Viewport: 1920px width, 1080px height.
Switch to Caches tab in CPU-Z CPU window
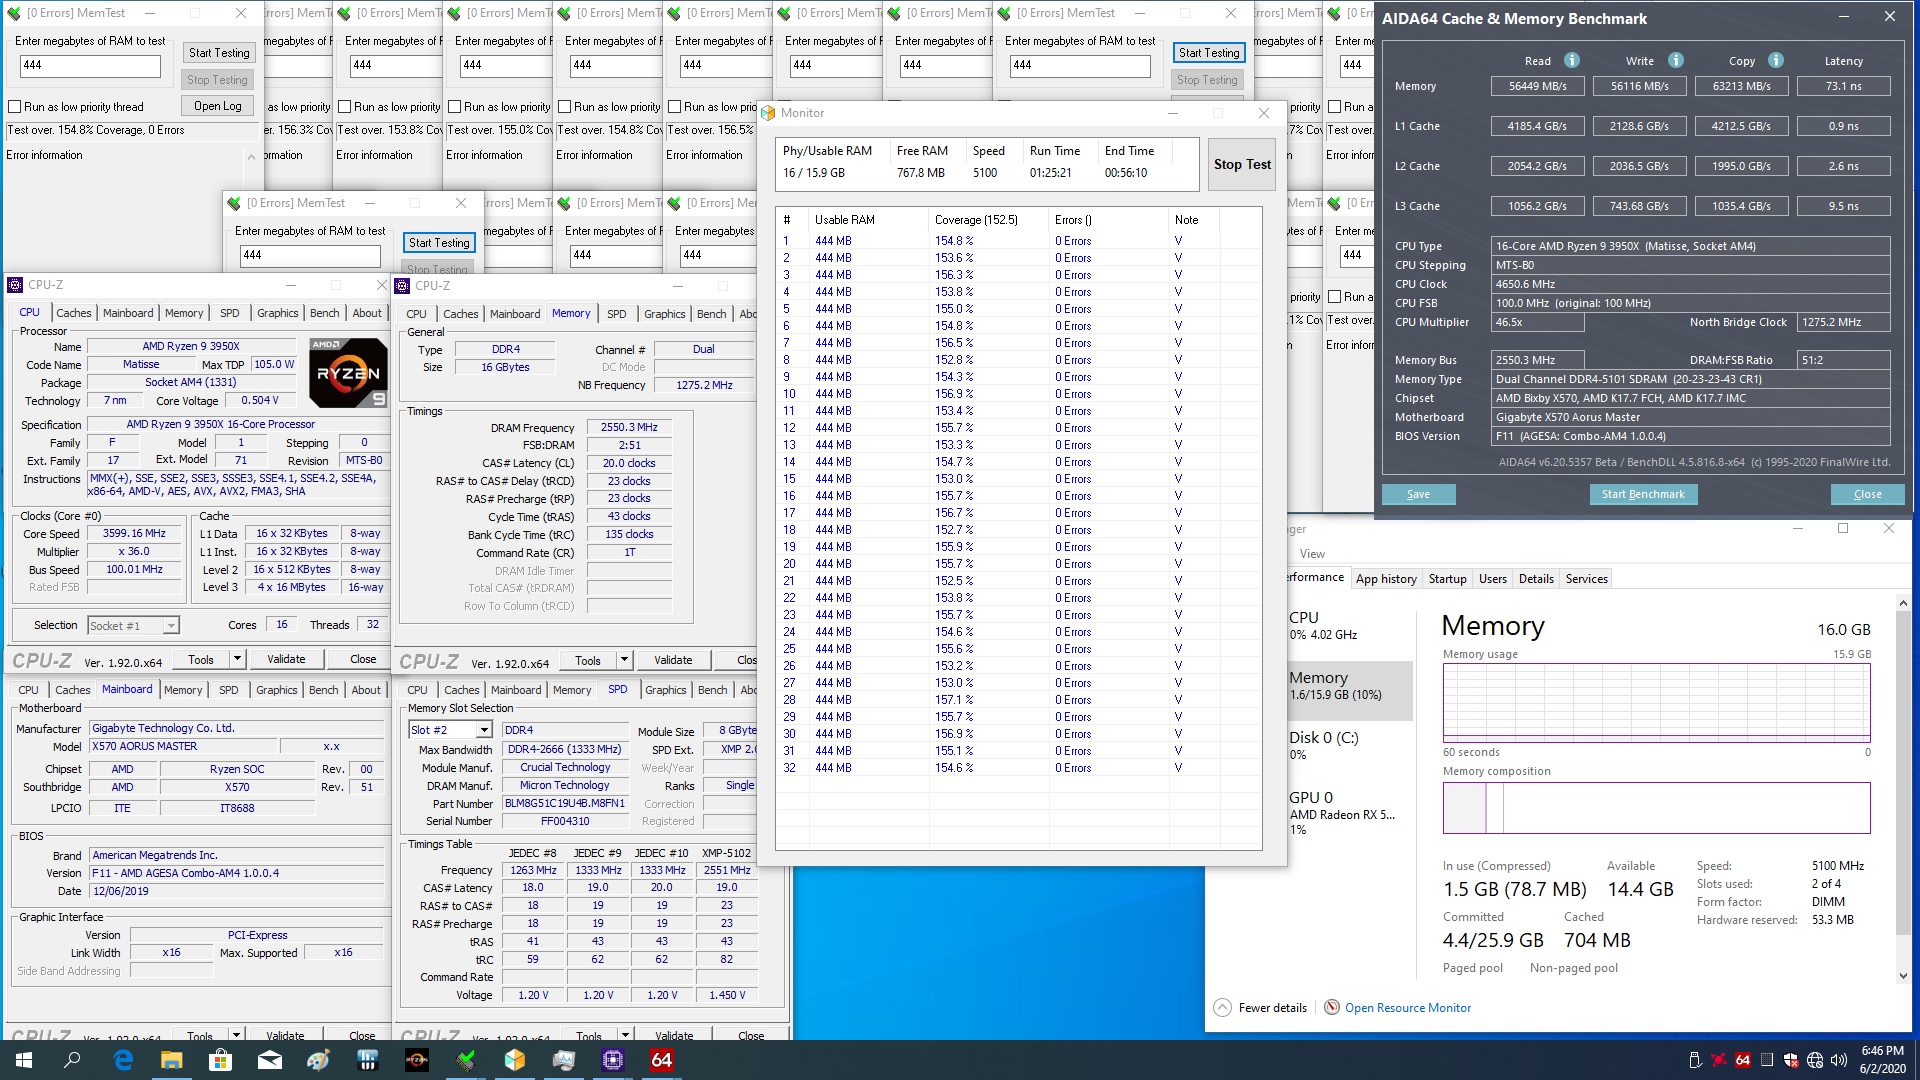coord(73,313)
